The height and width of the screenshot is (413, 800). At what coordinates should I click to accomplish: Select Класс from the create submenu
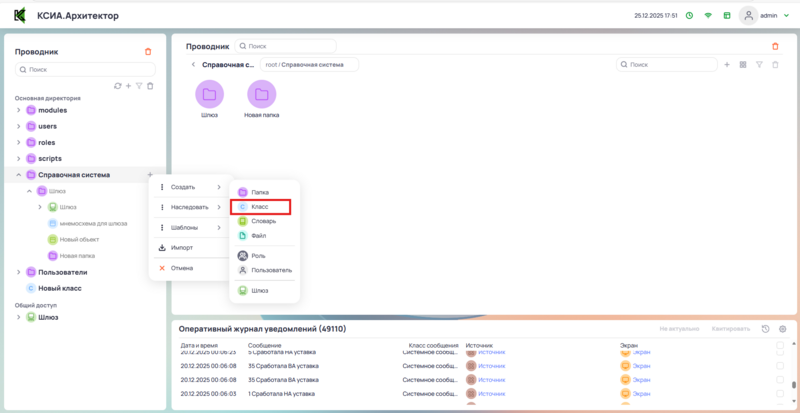pos(260,207)
